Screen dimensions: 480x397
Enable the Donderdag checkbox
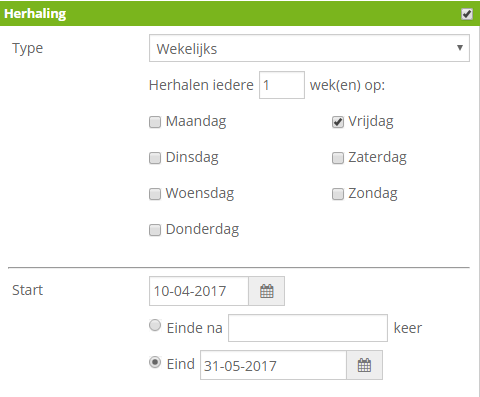coord(155,230)
